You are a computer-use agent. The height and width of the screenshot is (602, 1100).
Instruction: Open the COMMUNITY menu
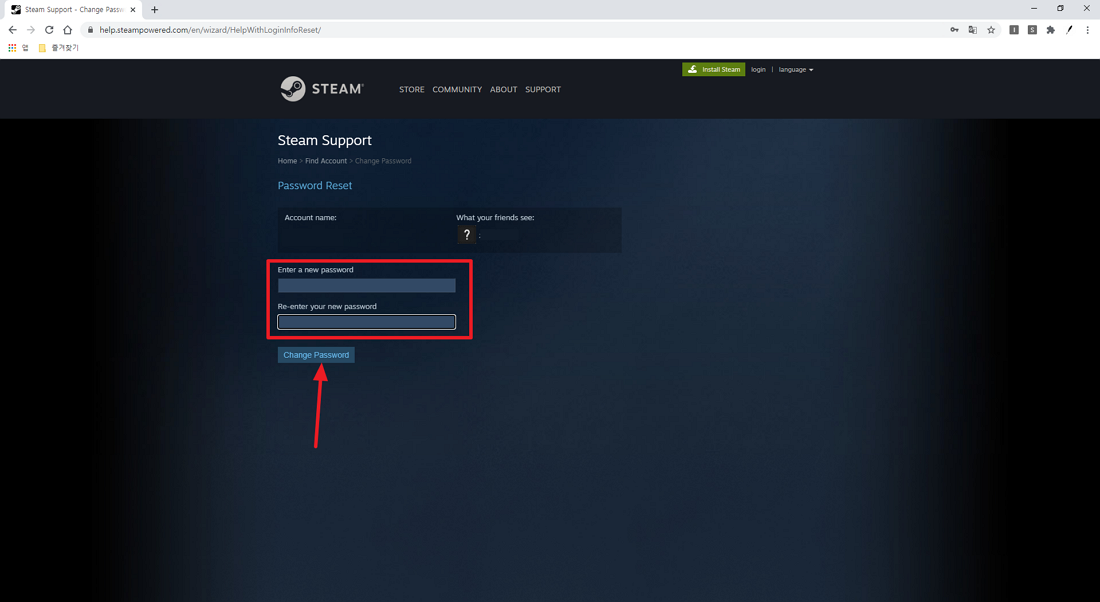457,89
